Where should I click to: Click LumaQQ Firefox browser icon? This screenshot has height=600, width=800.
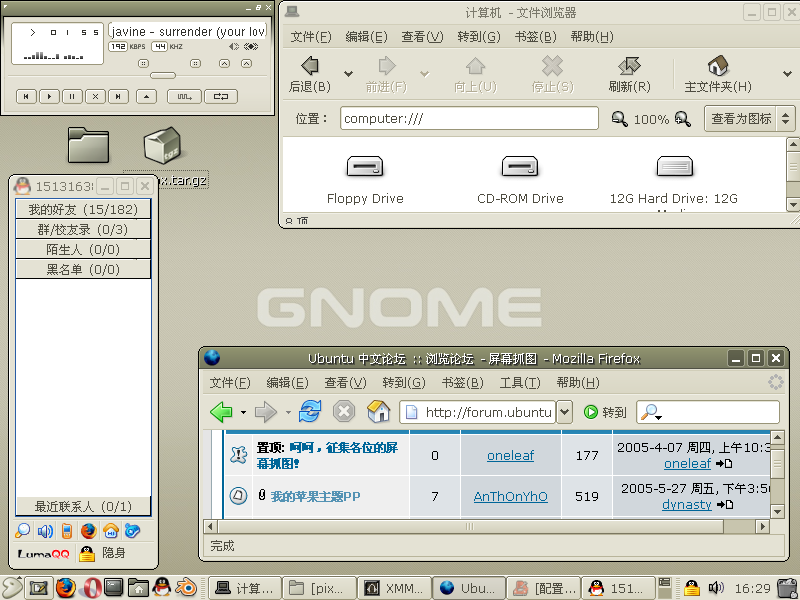point(88,531)
